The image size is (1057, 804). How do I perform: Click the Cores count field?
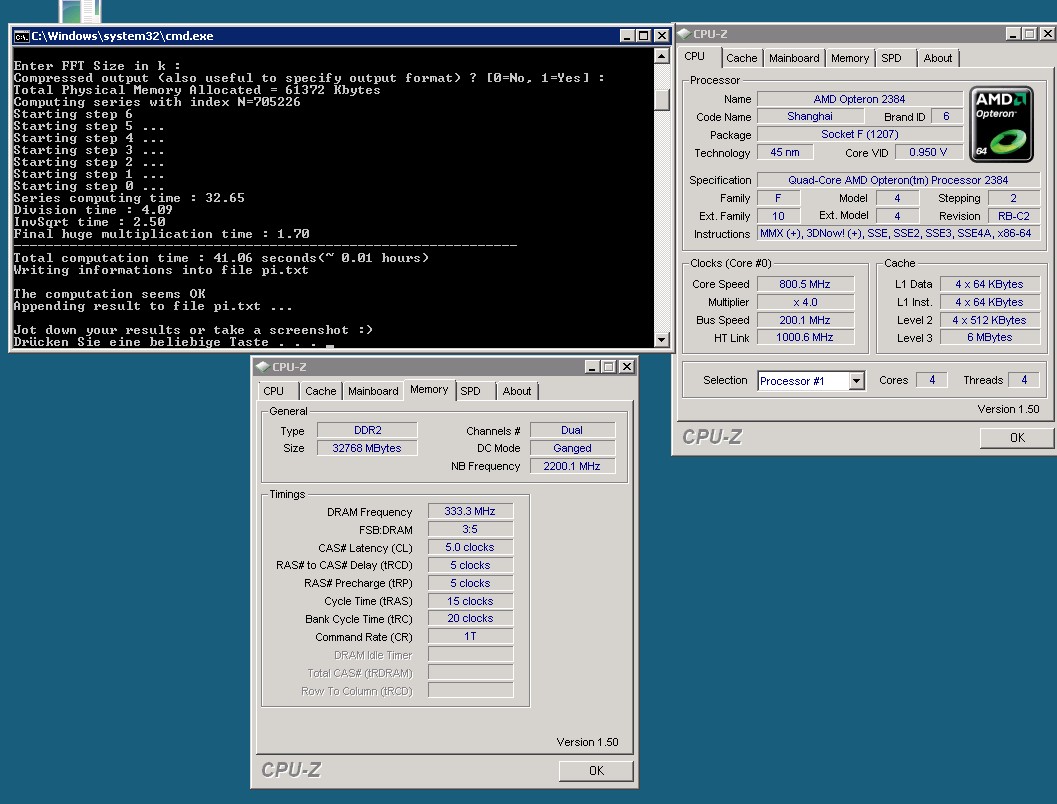pos(932,380)
